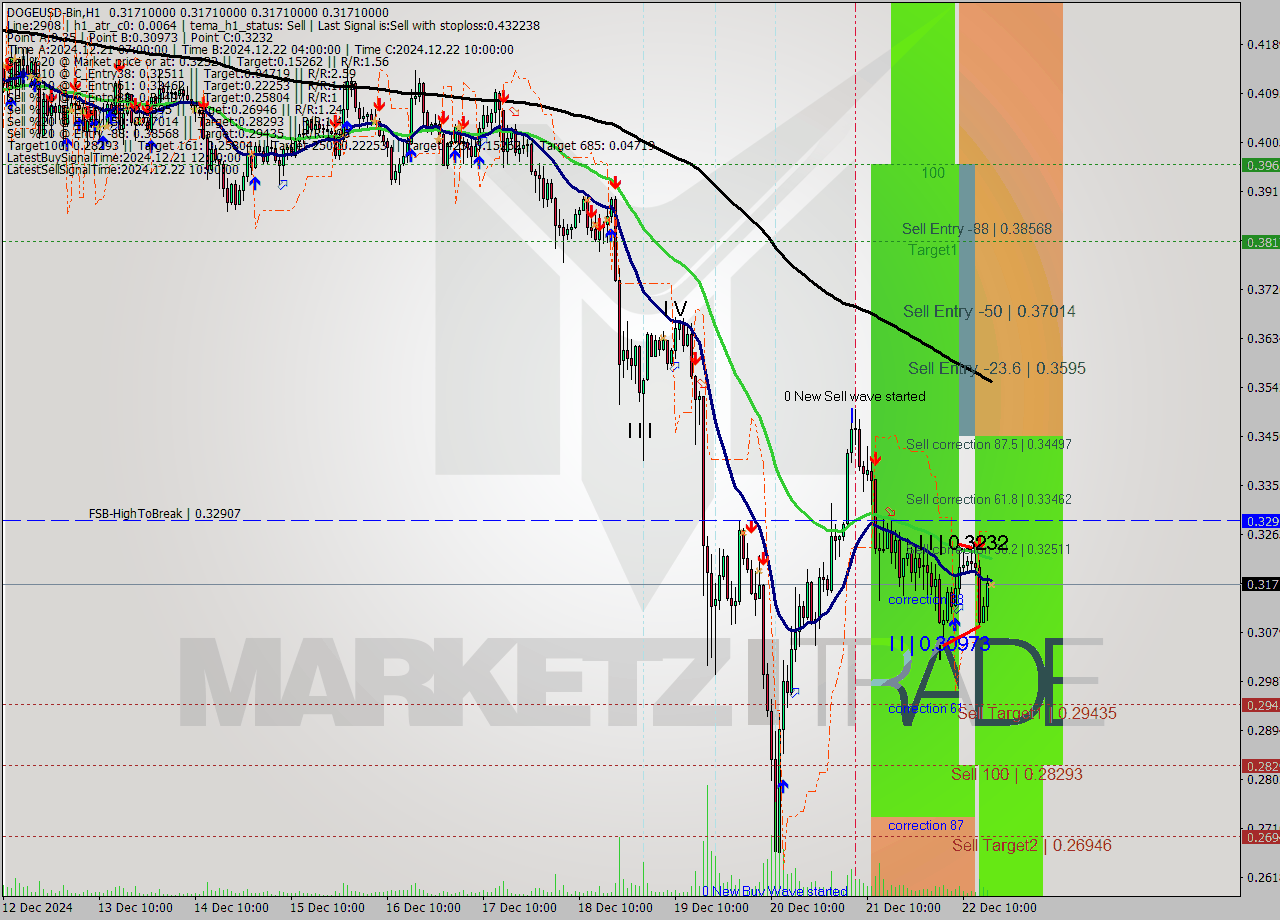This screenshot has height=920, width=1280.
Task: Click the 0.307 price scale value
Action: (x=1261, y=632)
